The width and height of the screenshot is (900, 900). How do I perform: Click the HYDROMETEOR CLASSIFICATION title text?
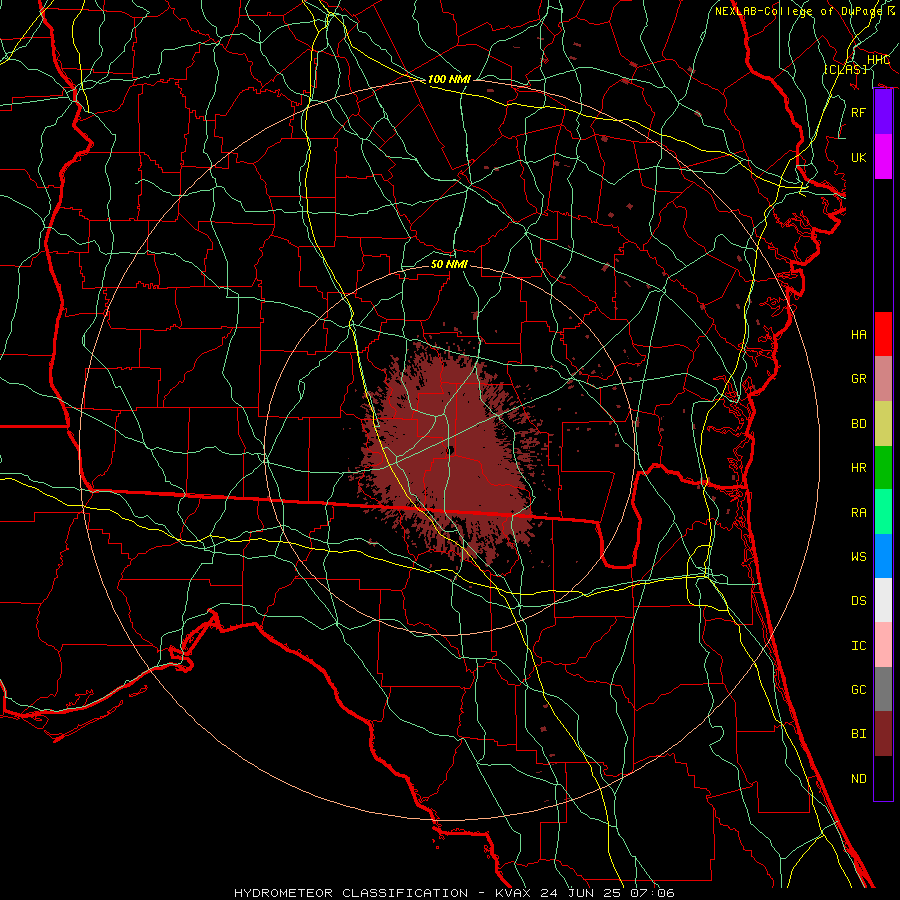point(351,893)
